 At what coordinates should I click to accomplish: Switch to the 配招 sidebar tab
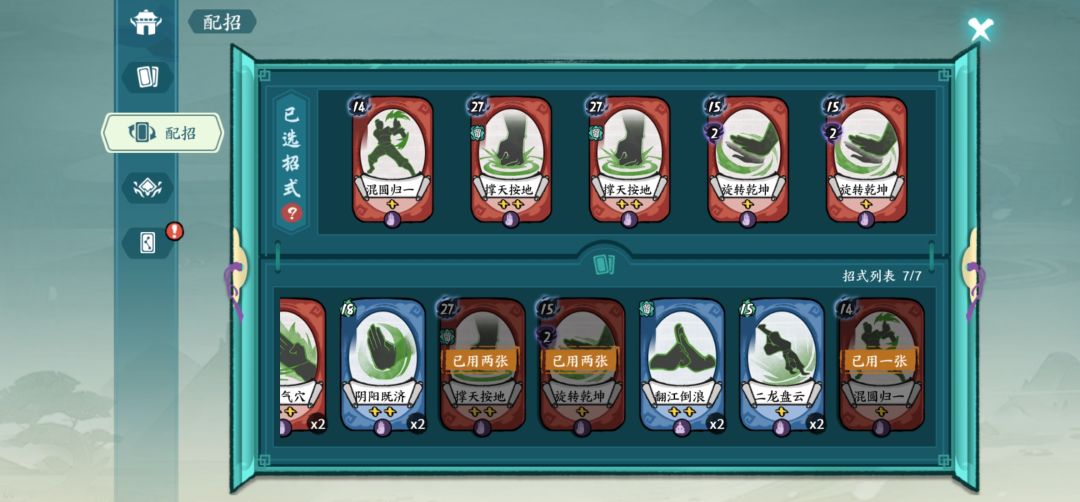click(x=163, y=133)
